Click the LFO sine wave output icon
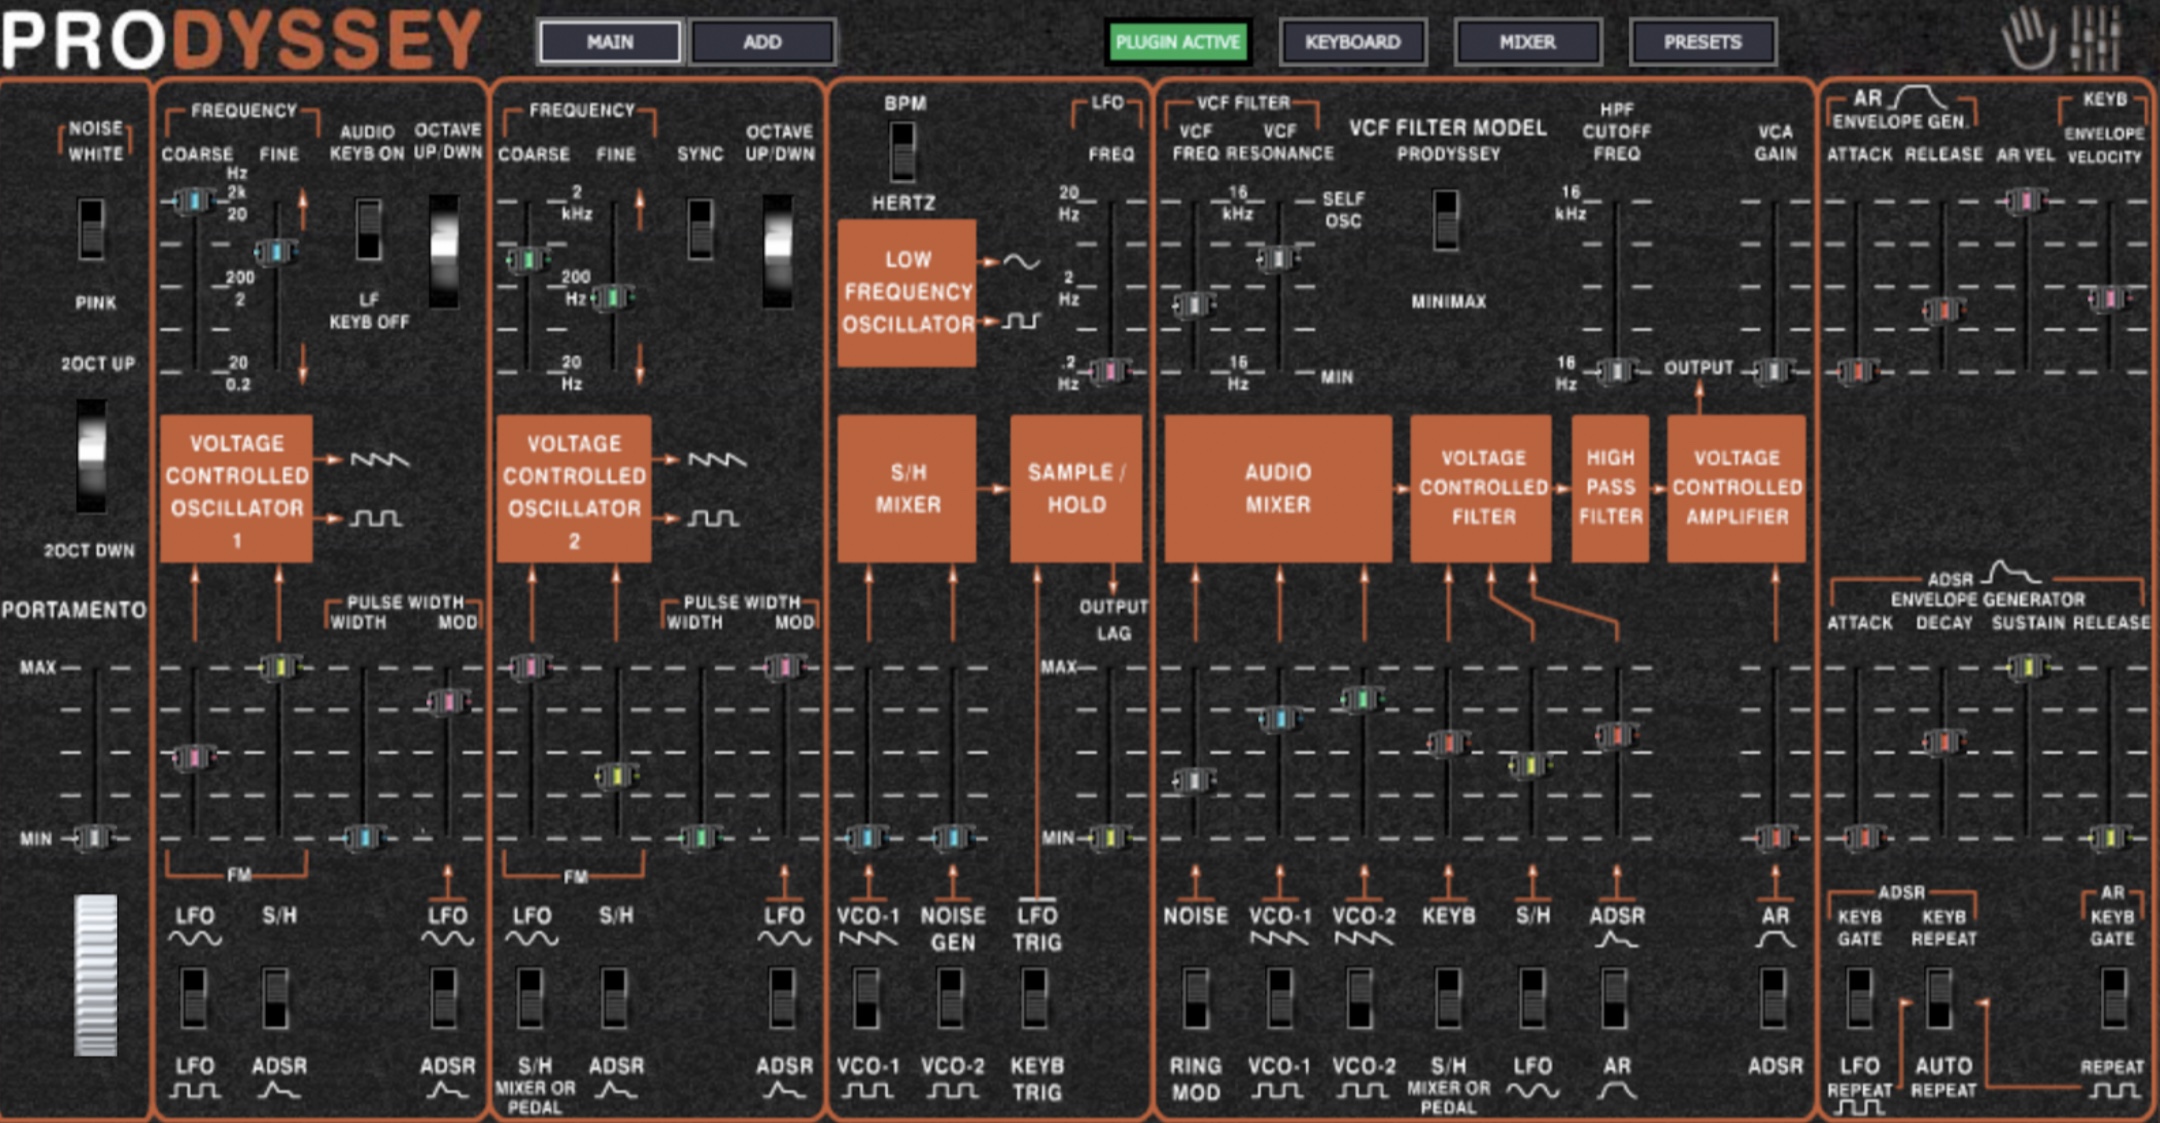Screen dimensions: 2160x1123 1022,262
